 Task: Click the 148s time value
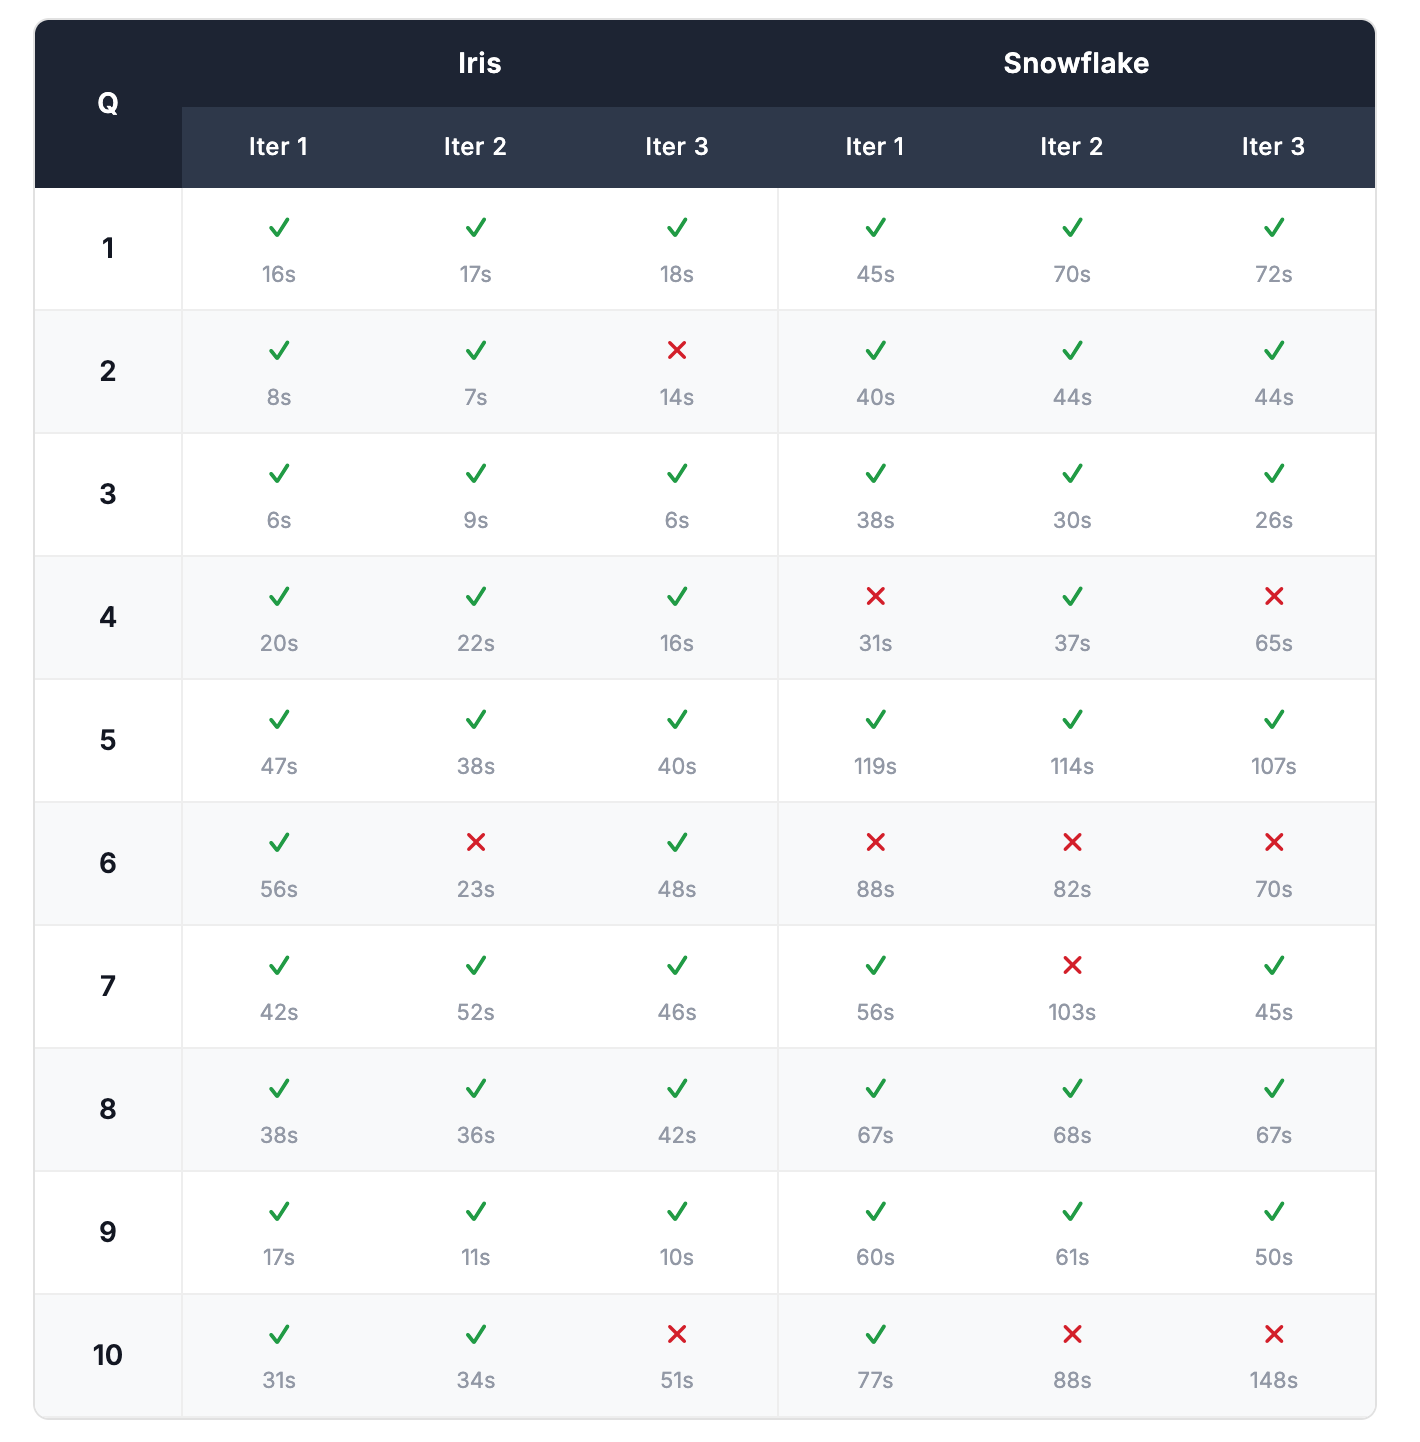1273,1380
